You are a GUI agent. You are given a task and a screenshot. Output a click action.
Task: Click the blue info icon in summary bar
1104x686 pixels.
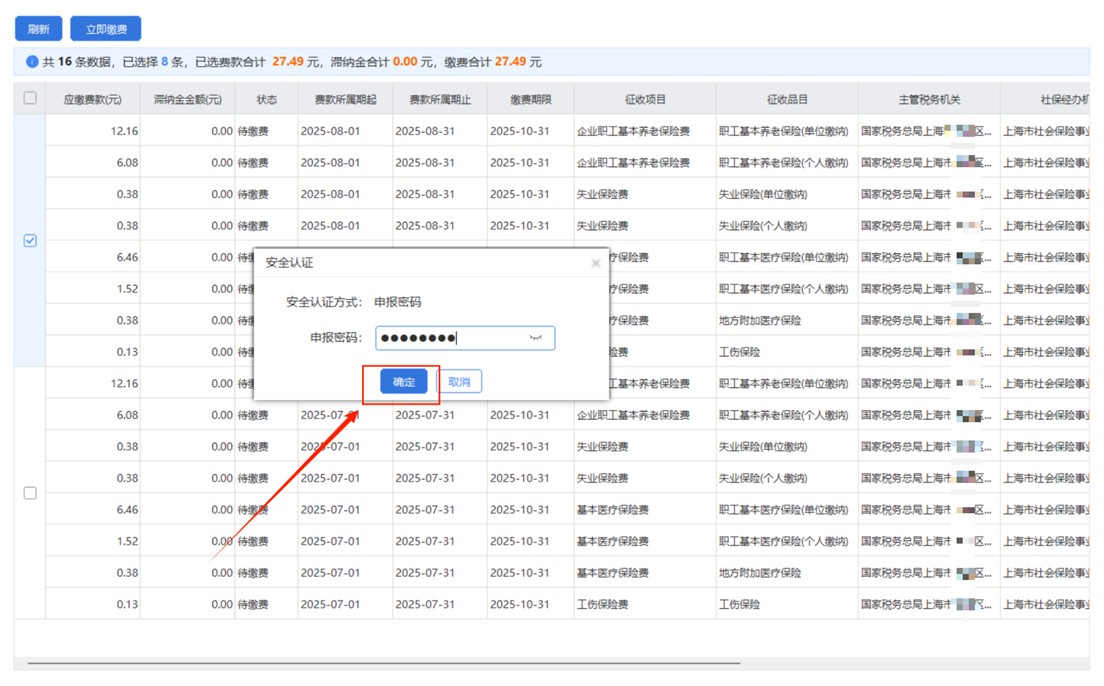32,62
